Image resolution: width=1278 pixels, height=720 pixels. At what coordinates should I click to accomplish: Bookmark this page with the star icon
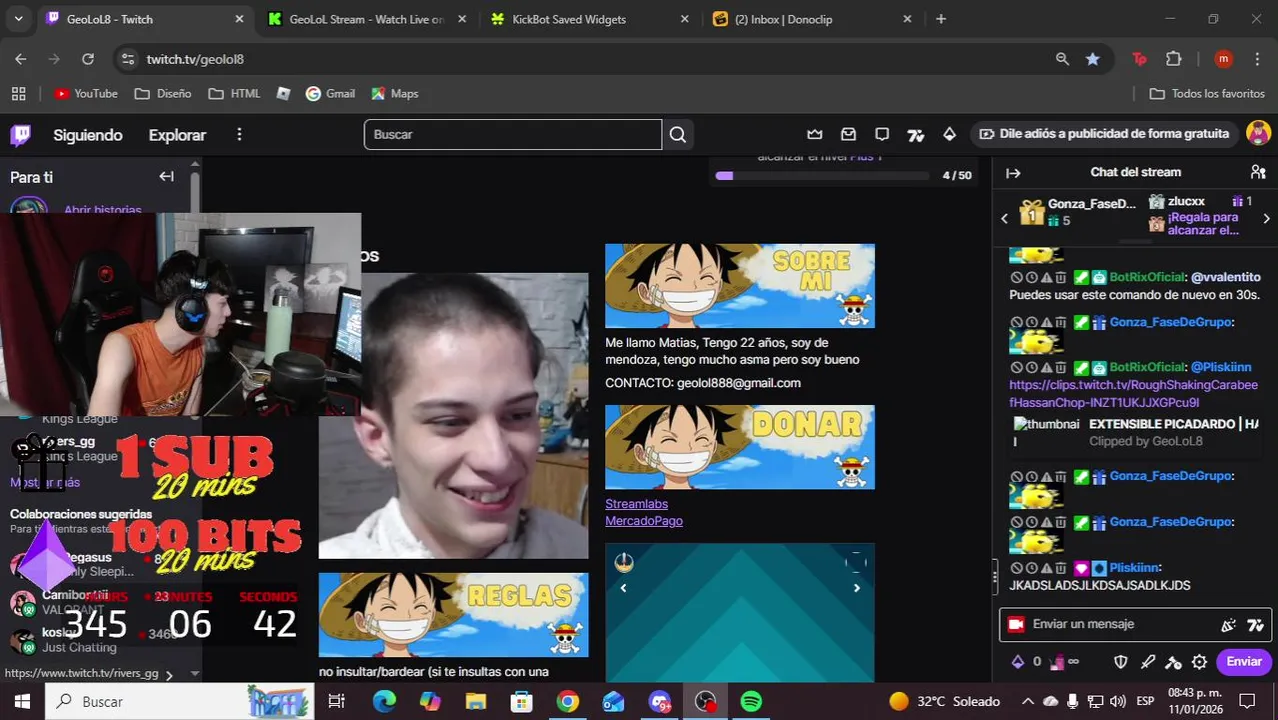[1092, 59]
